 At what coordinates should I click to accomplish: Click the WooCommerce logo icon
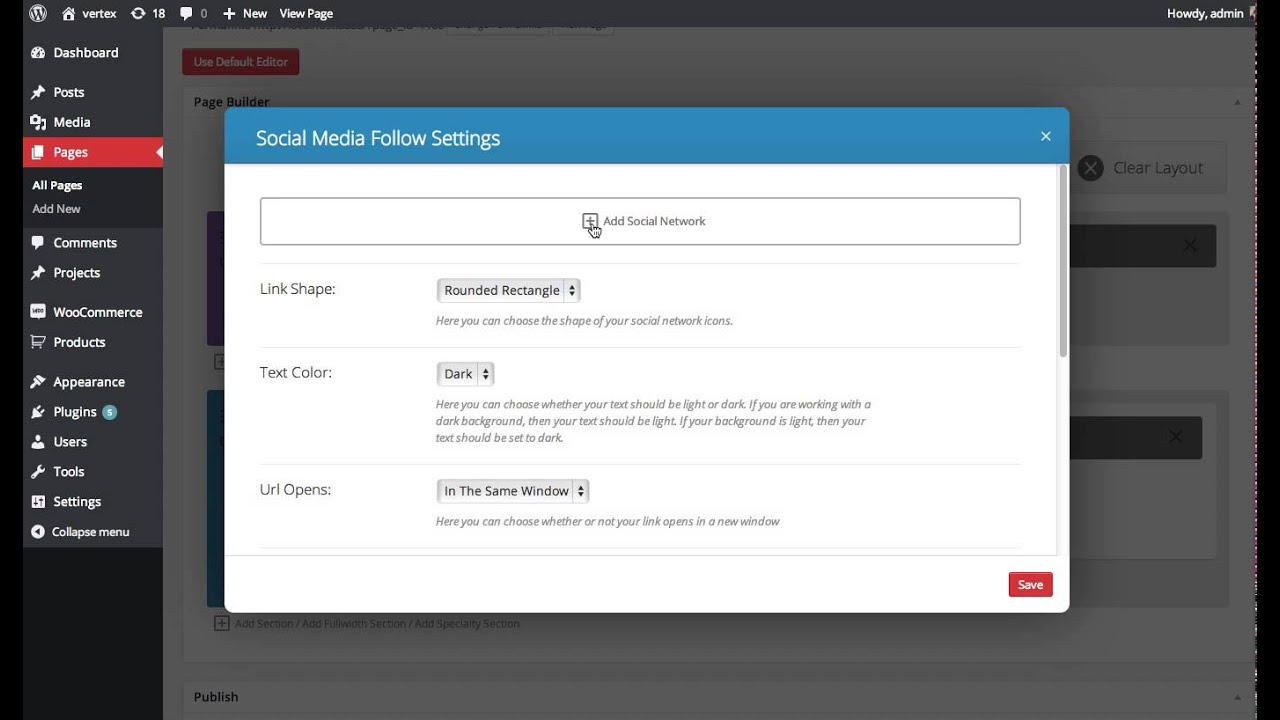pos(38,312)
